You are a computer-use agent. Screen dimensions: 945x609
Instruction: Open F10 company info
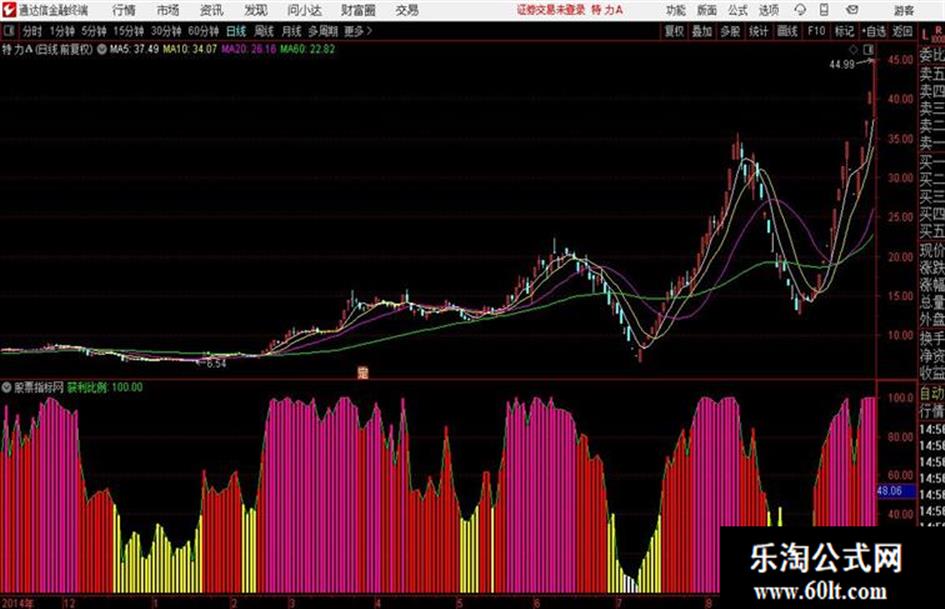coord(816,31)
